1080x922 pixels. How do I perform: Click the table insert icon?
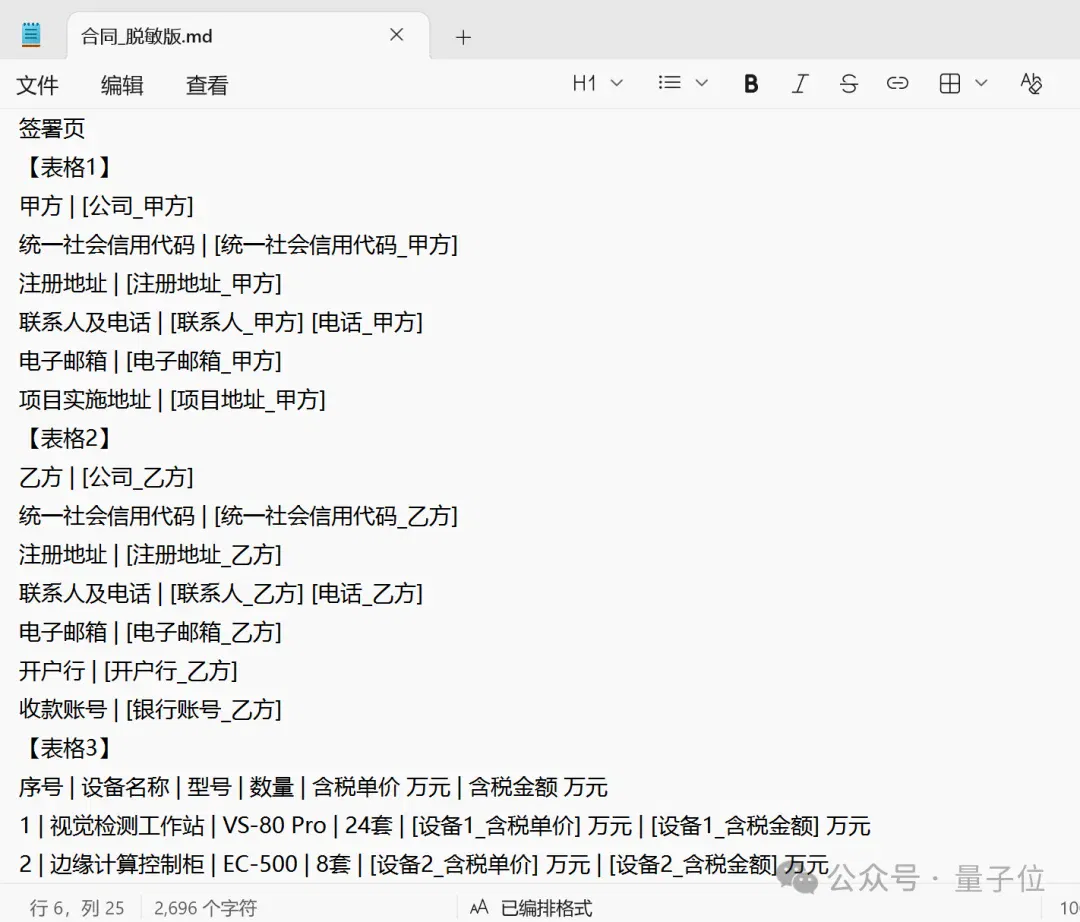tap(950, 83)
